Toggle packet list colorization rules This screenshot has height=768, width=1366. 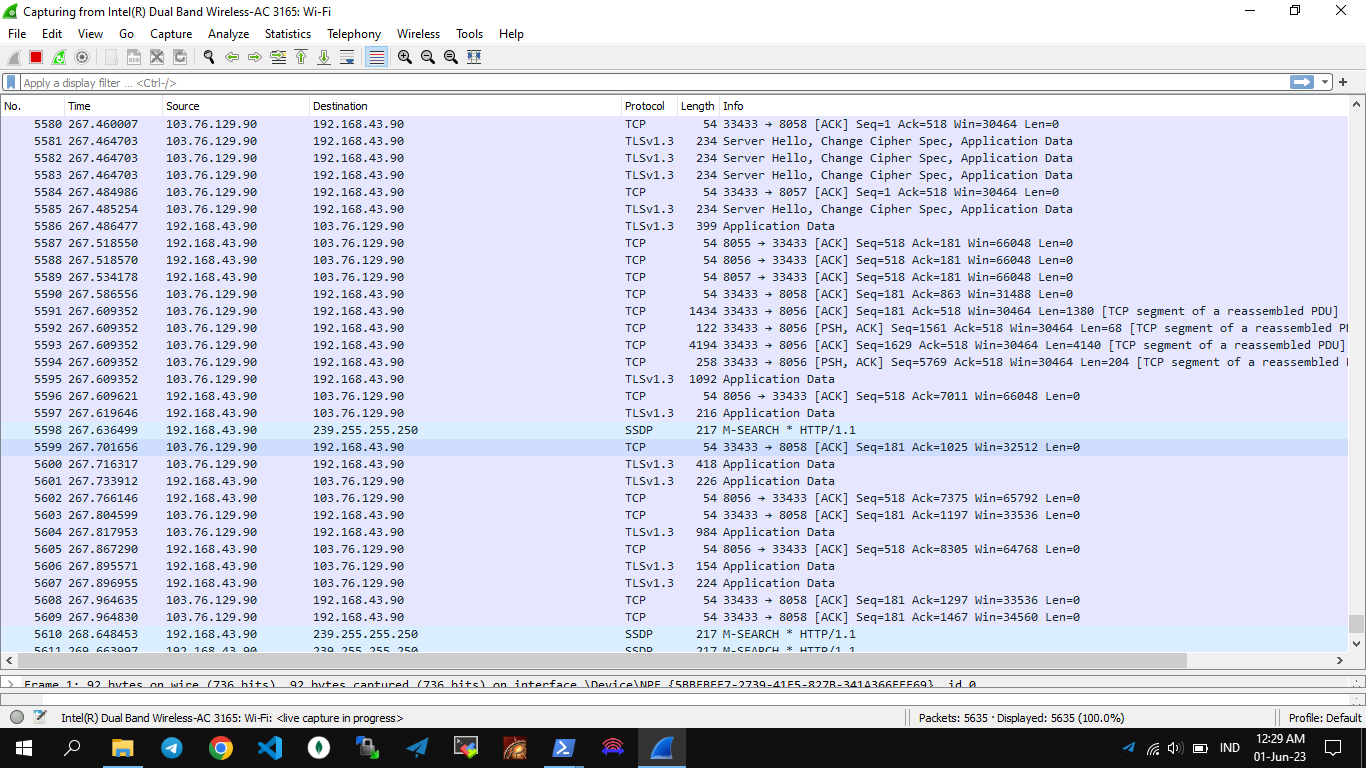tap(376, 57)
